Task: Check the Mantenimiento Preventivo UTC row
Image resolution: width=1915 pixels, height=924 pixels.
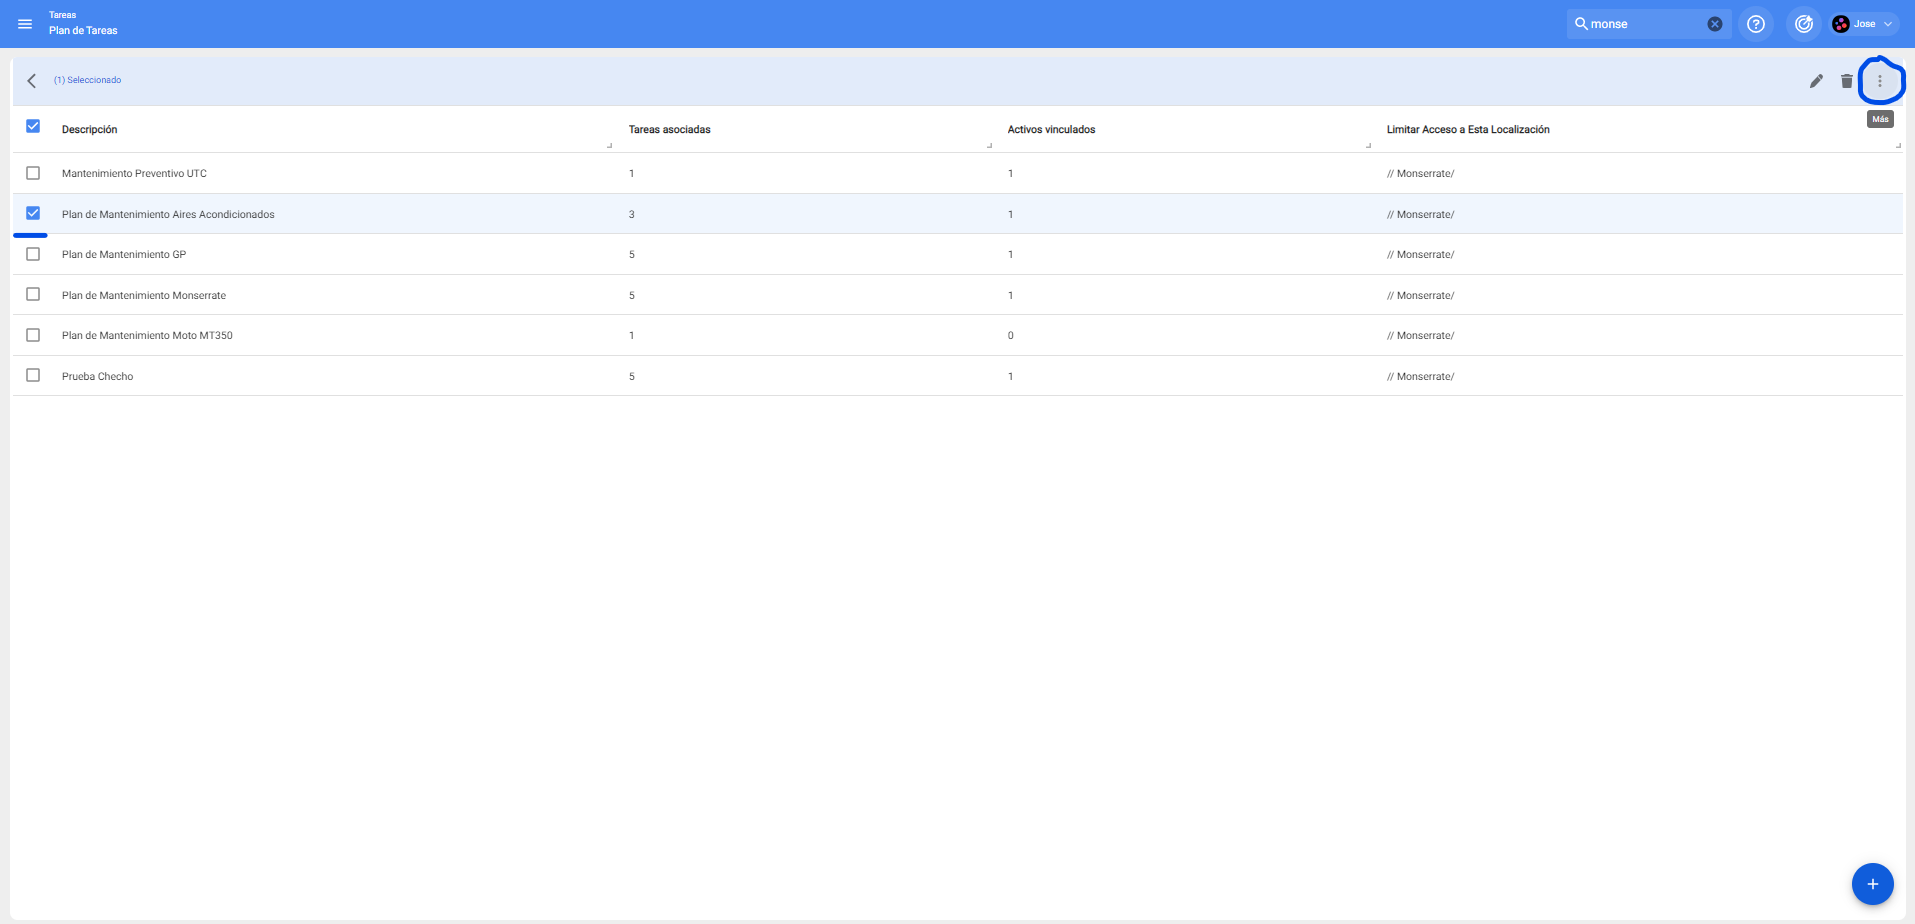Action: click(x=33, y=173)
